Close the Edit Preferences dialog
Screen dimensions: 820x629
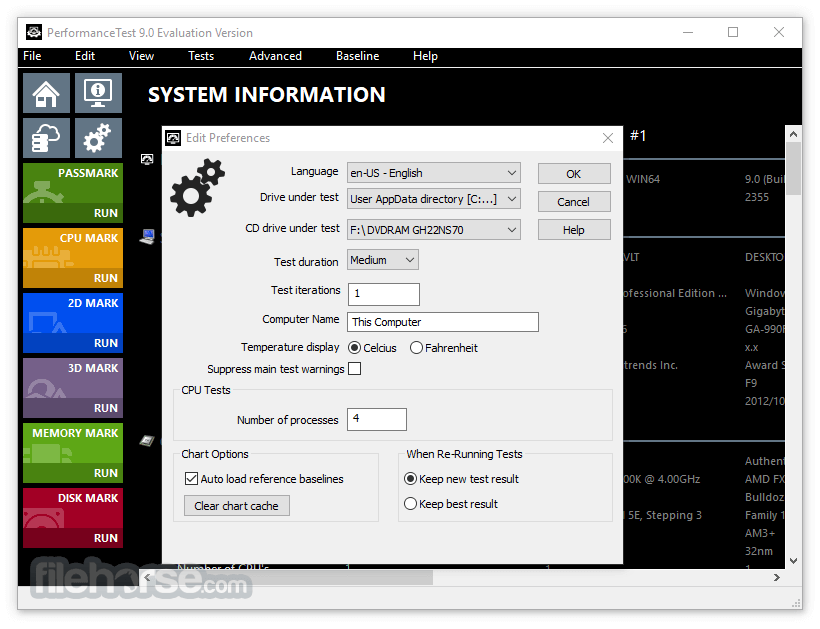click(x=608, y=138)
